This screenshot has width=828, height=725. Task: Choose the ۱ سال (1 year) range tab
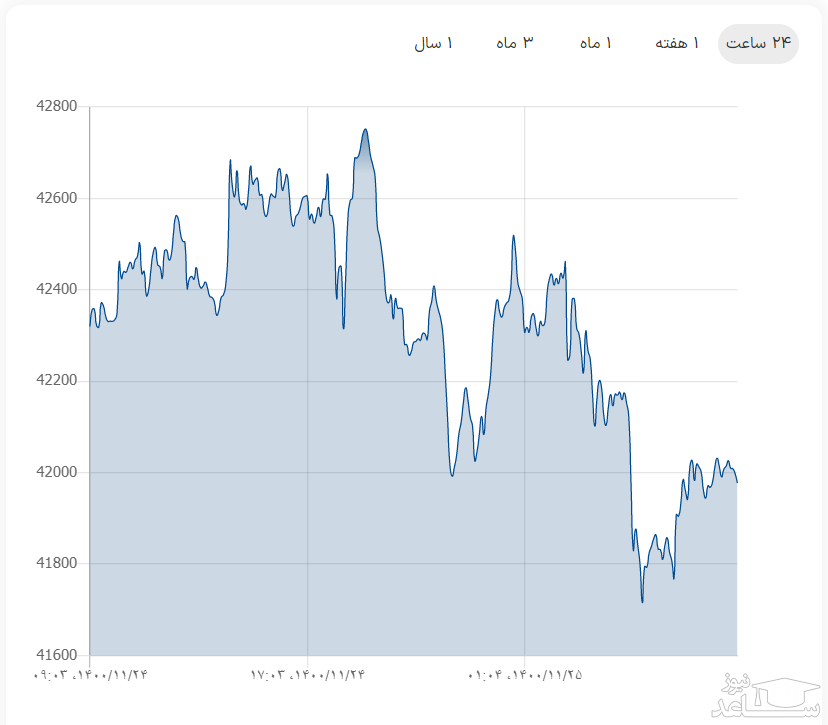434,43
